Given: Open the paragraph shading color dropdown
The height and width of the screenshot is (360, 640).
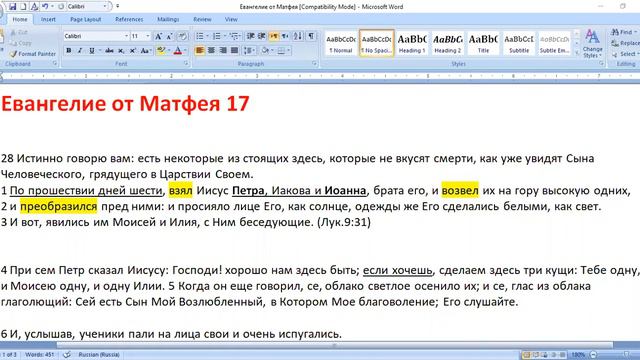Looking at the screenshot, I should tap(272, 51).
